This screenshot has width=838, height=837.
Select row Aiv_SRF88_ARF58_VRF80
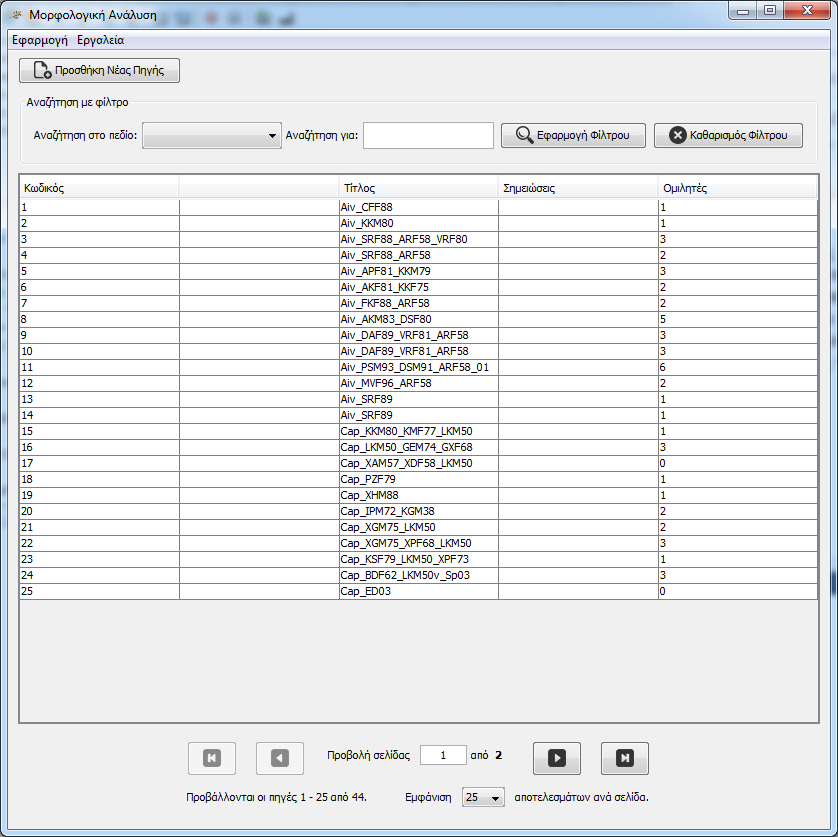(418, 239)
